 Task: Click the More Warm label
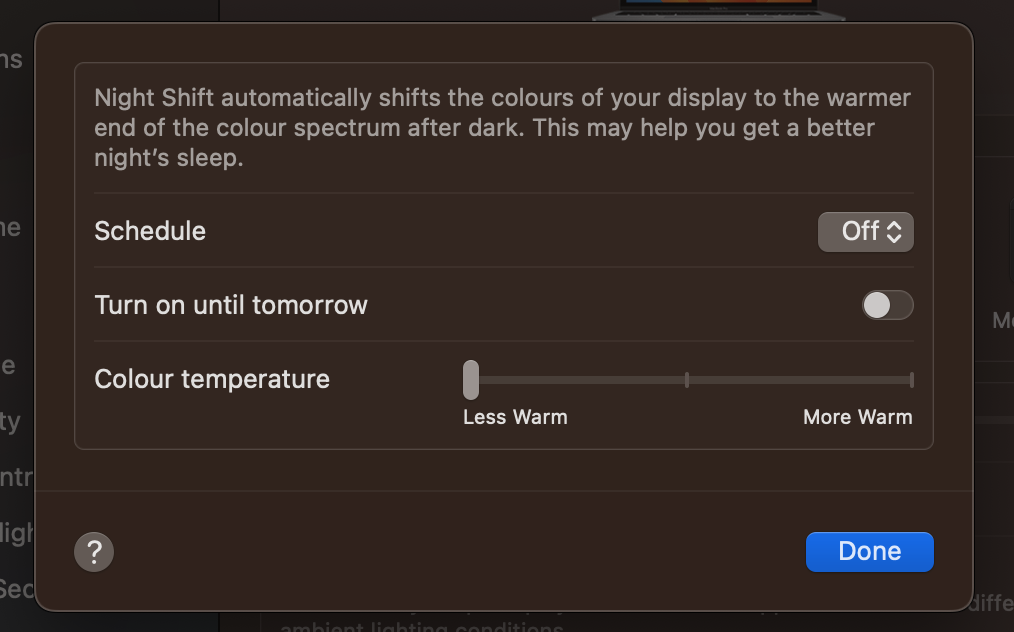point(858,417)
